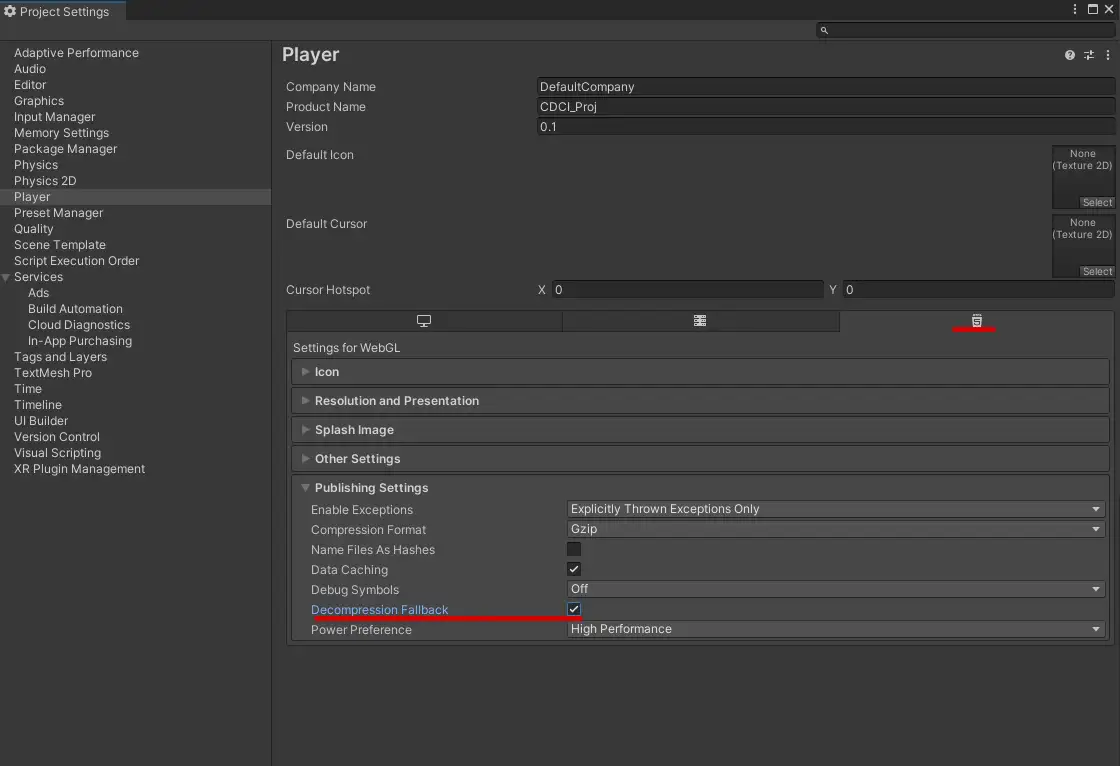Select the Dedicated Server platform tab
The height and width of the screenshot is (766, 1120).
coord(699,320)
